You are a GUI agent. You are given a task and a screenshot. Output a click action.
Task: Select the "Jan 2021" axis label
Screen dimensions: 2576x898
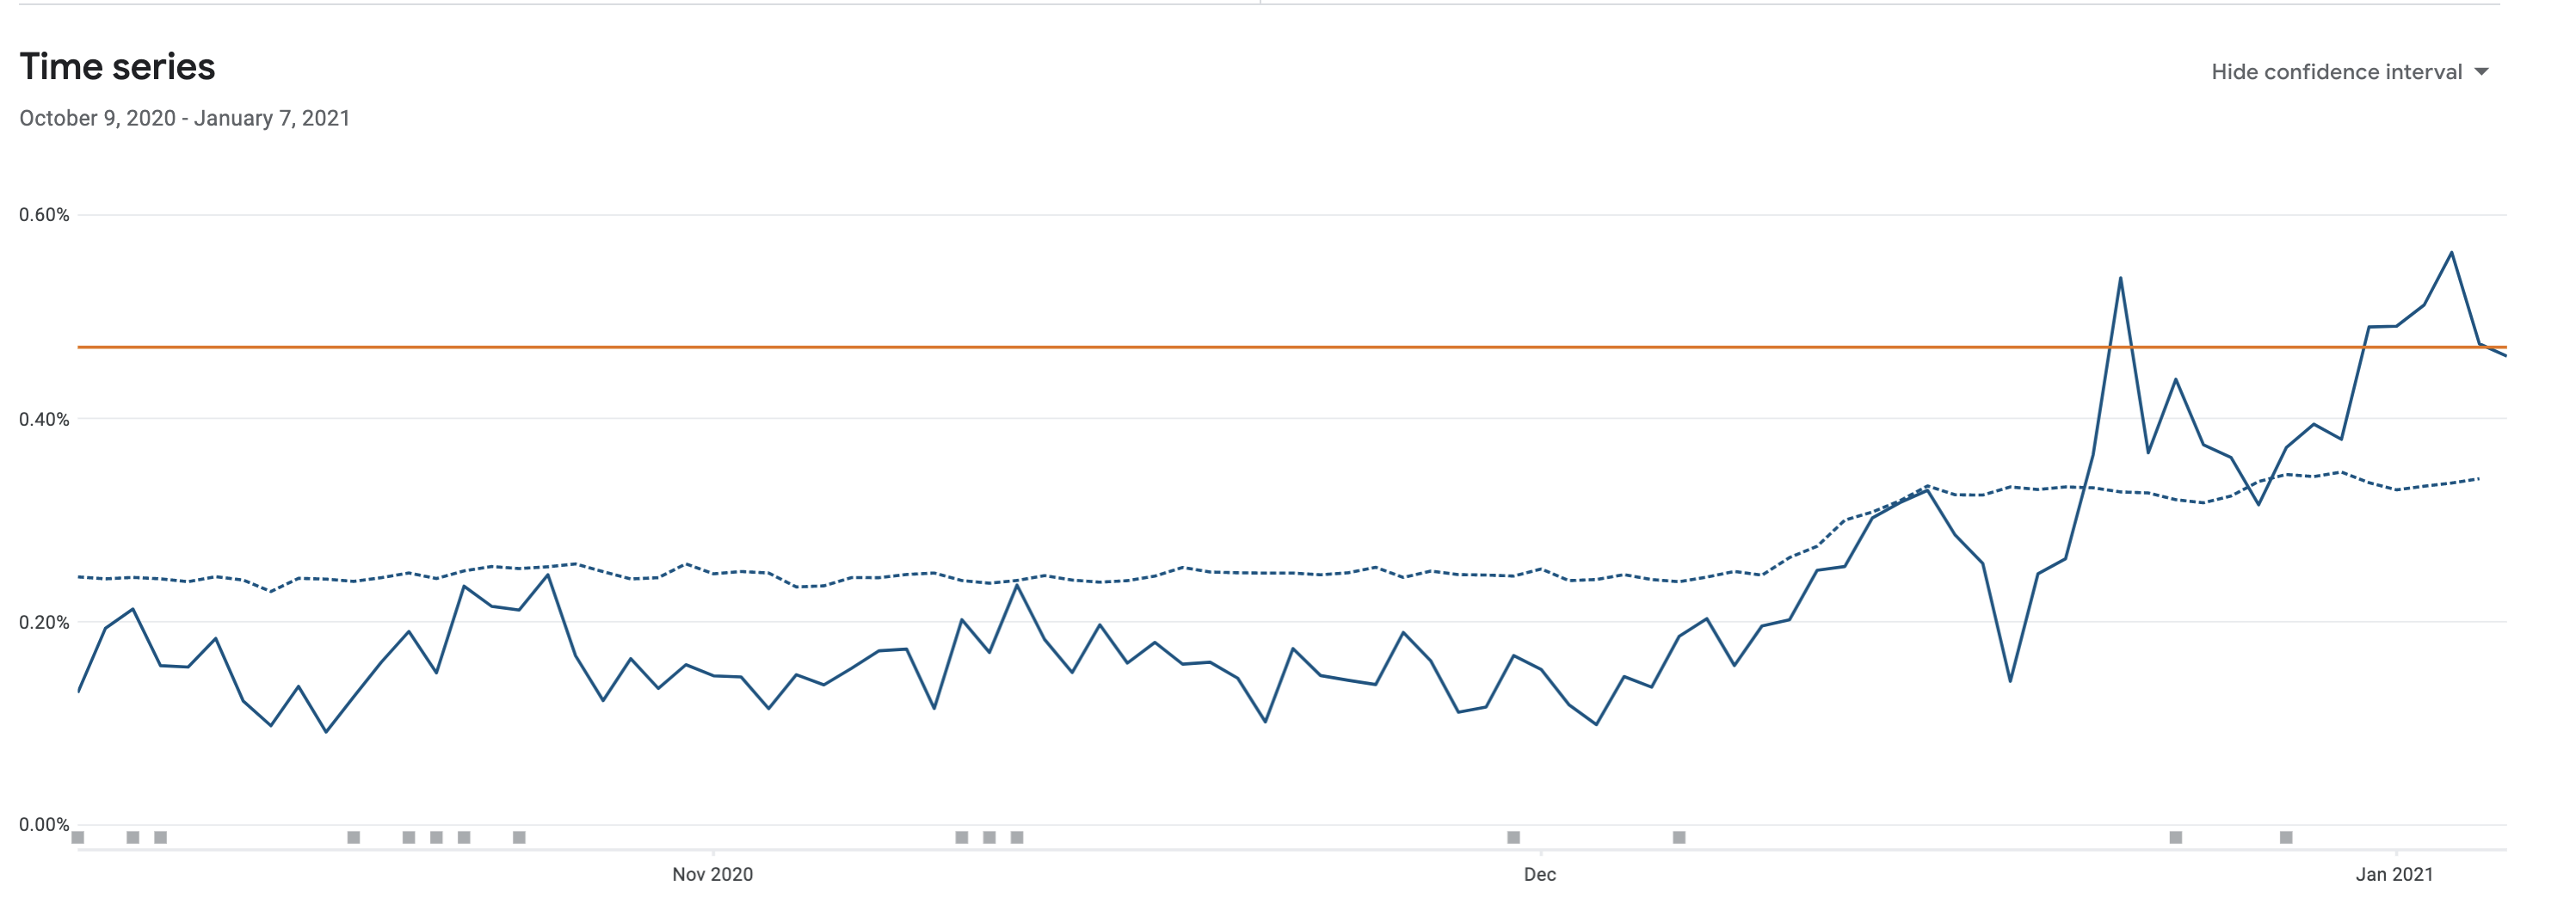coord(2394,874)
